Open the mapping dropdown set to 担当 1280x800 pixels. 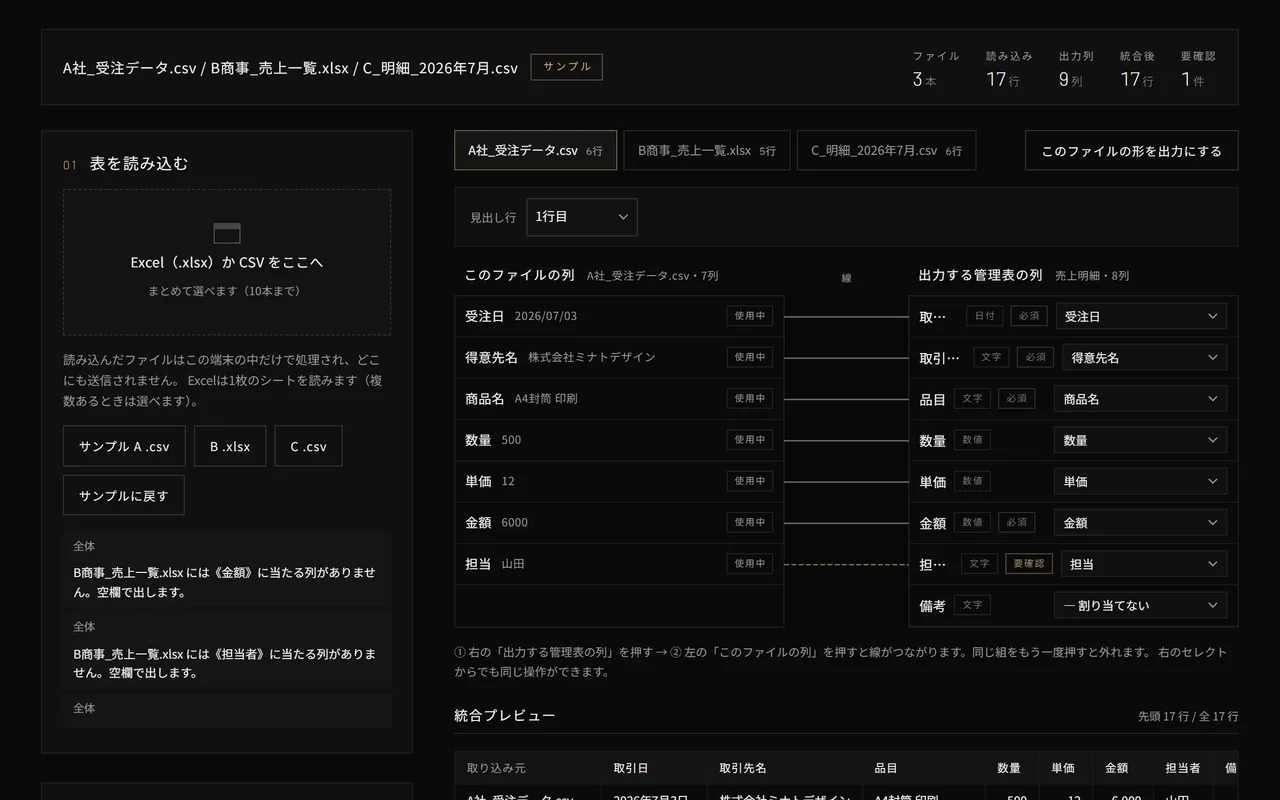click(x=1144, y=564)
